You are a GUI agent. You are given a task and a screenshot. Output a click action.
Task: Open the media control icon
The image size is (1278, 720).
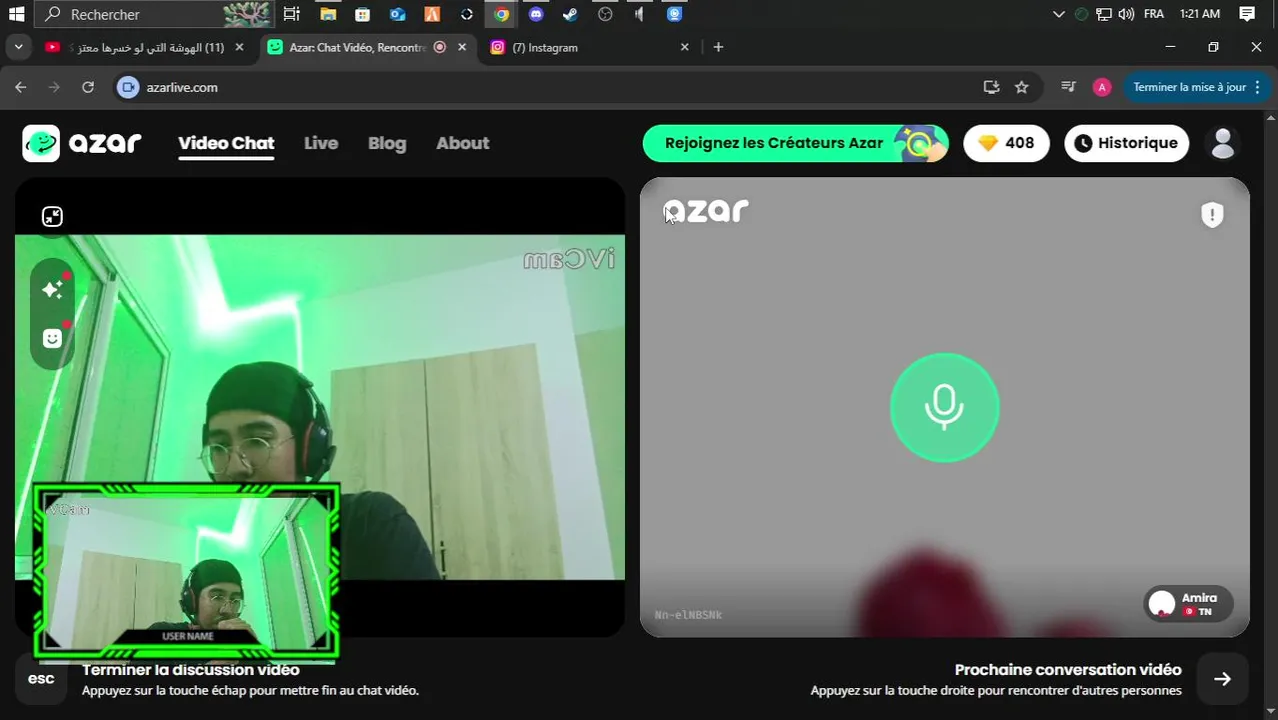click(1068, 87)
